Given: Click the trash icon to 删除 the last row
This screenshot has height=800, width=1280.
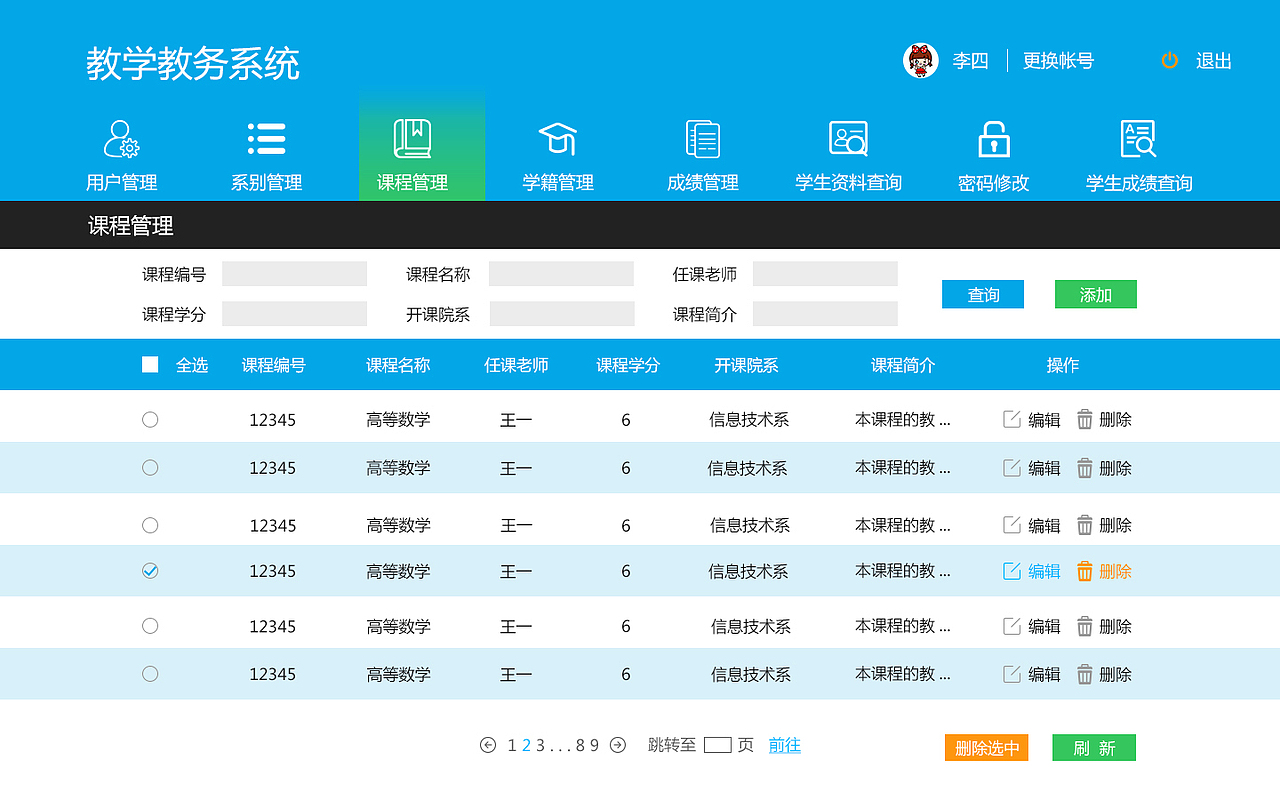Looking at the screenshot, I should tap(1085, 674).
